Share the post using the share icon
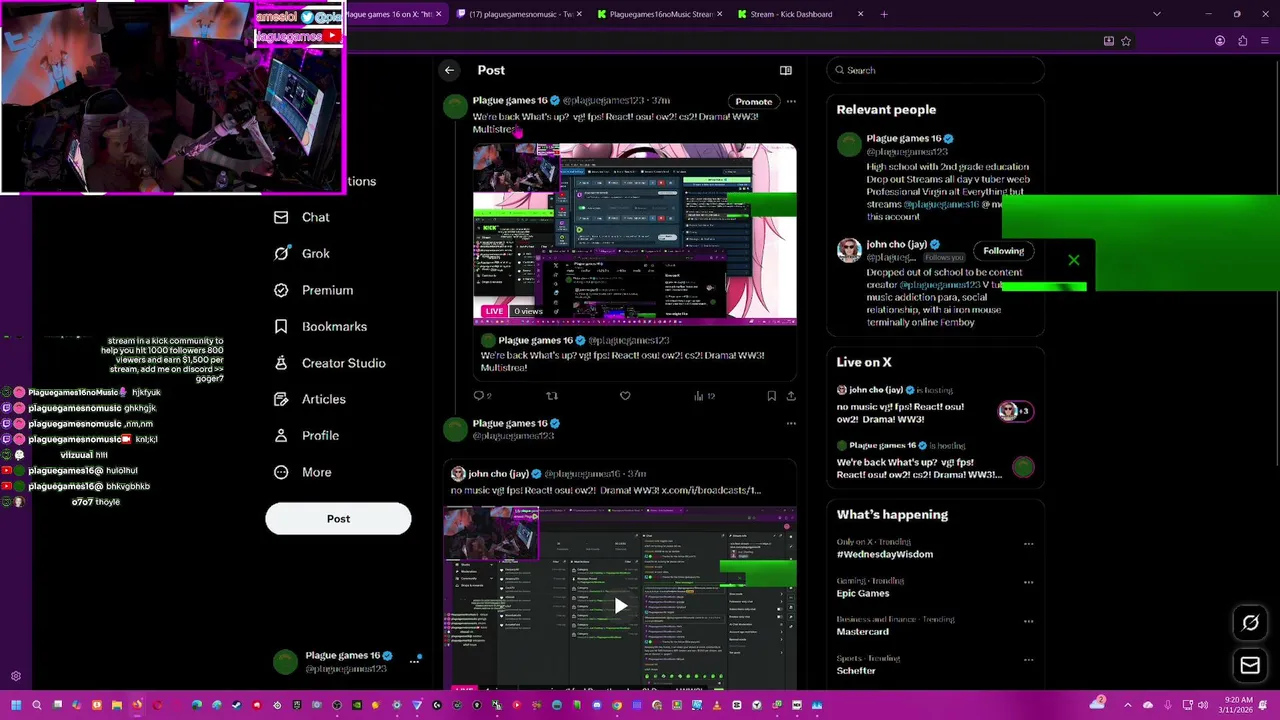 point(791,396)
